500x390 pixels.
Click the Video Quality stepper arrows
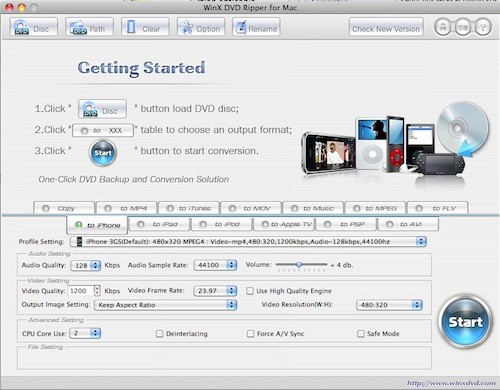[97, 291]
